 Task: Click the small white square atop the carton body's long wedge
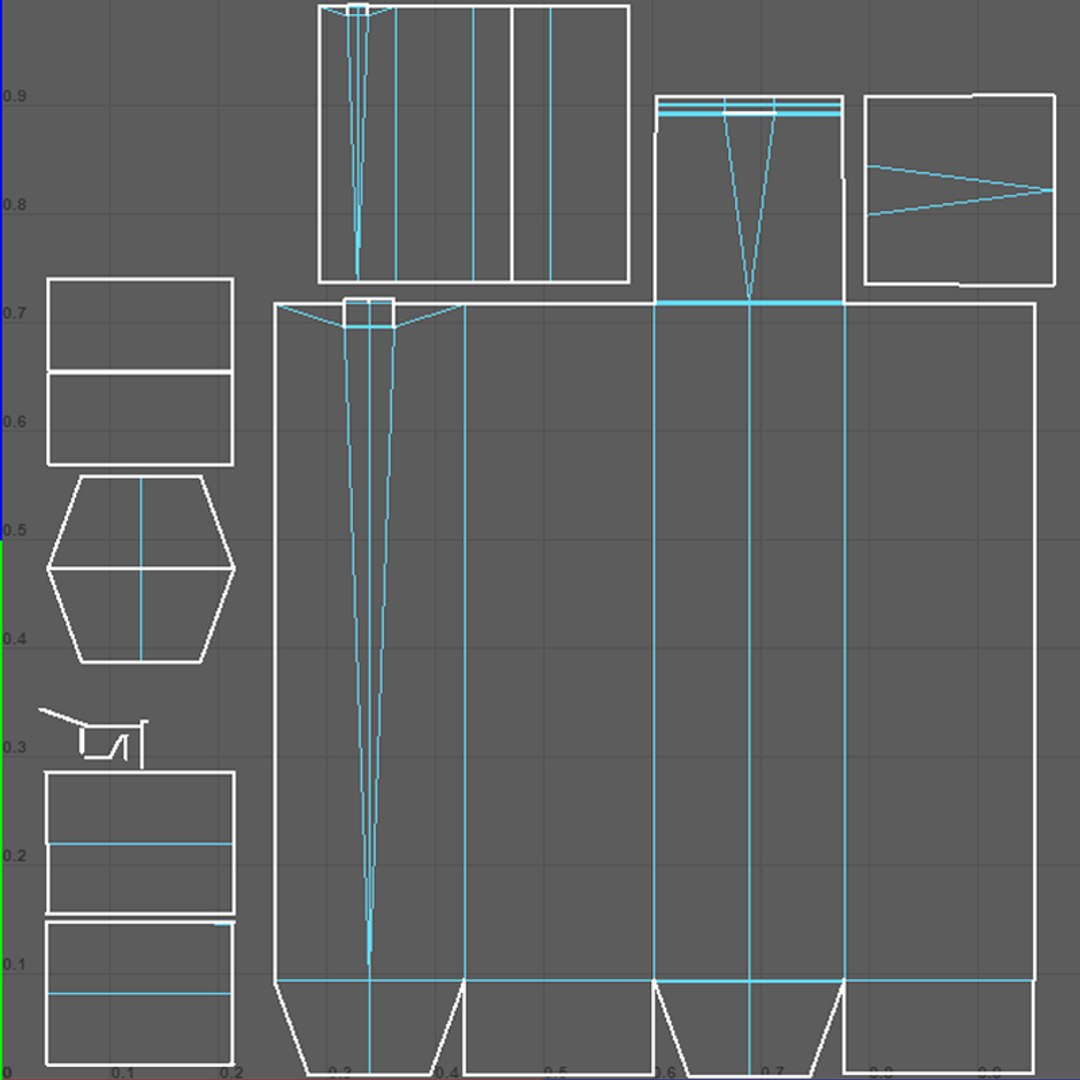(369, 313)
